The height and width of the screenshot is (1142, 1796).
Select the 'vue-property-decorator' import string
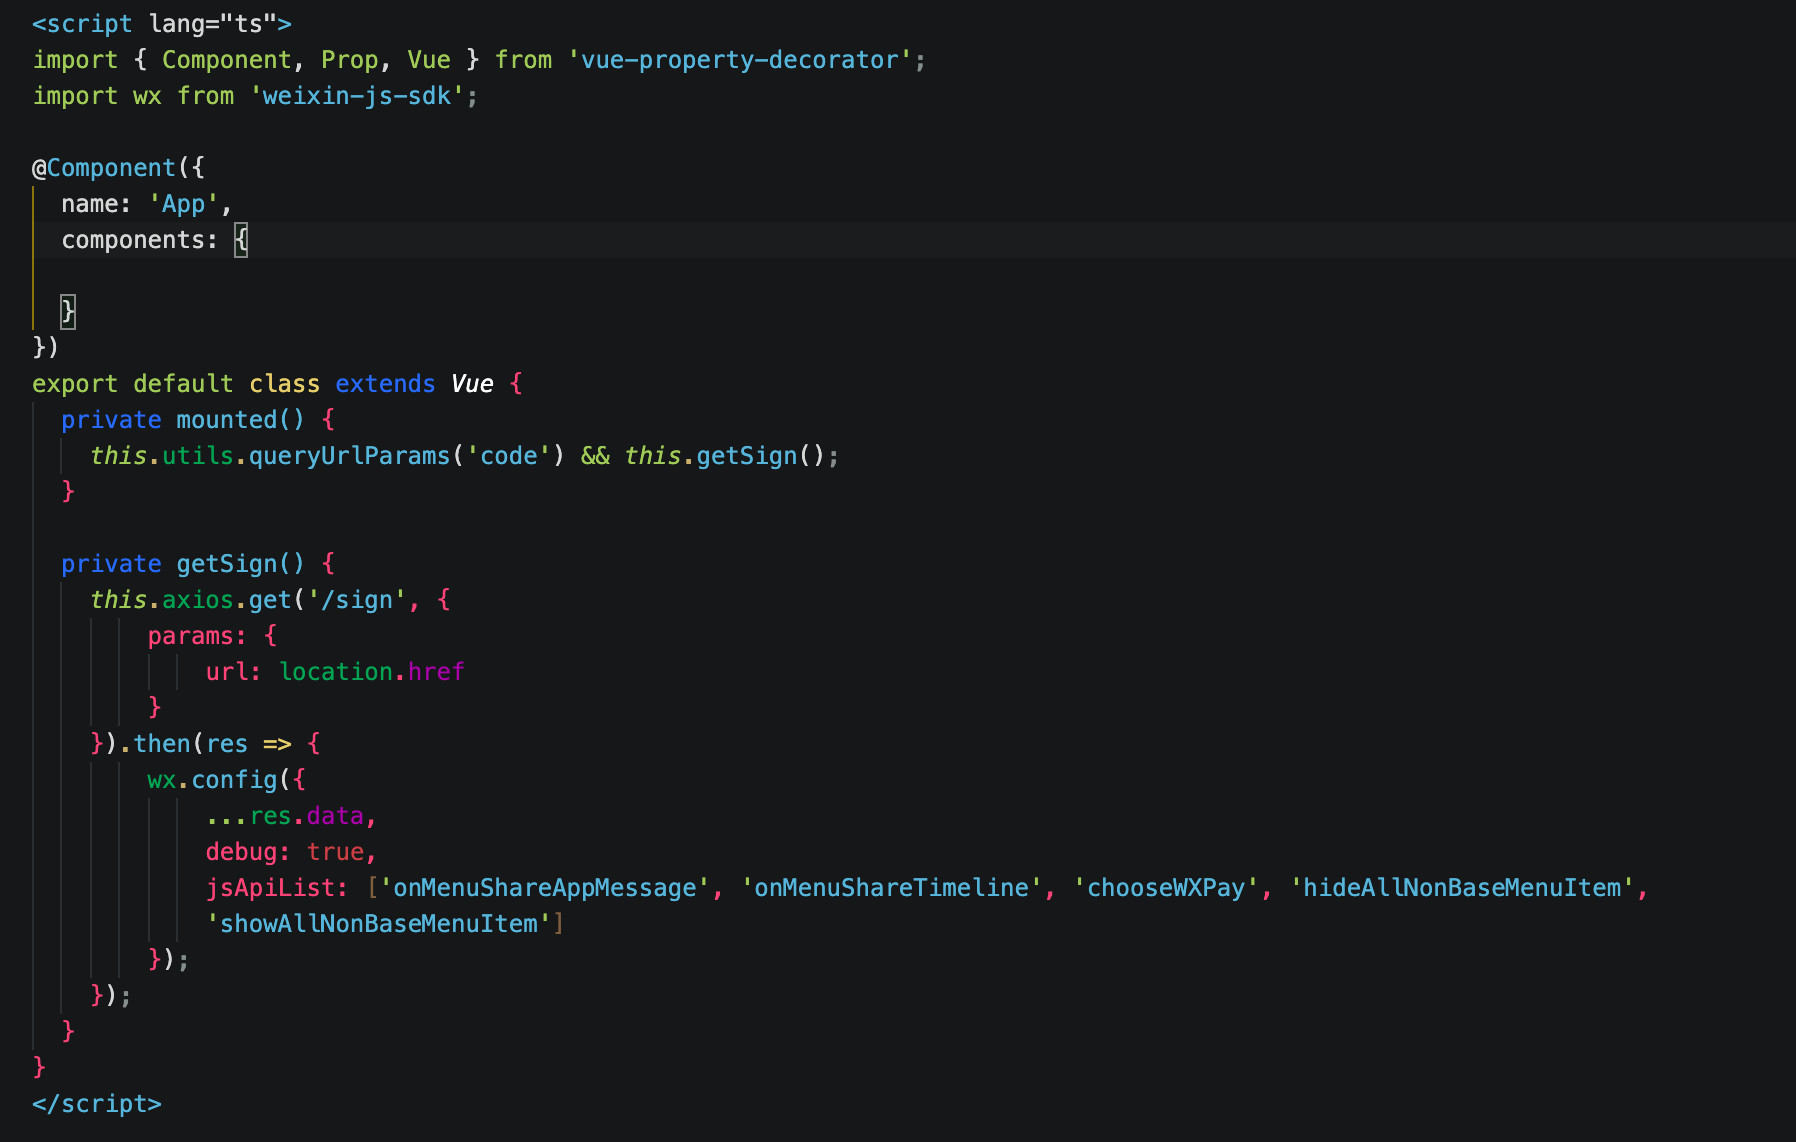pos(740,60)
